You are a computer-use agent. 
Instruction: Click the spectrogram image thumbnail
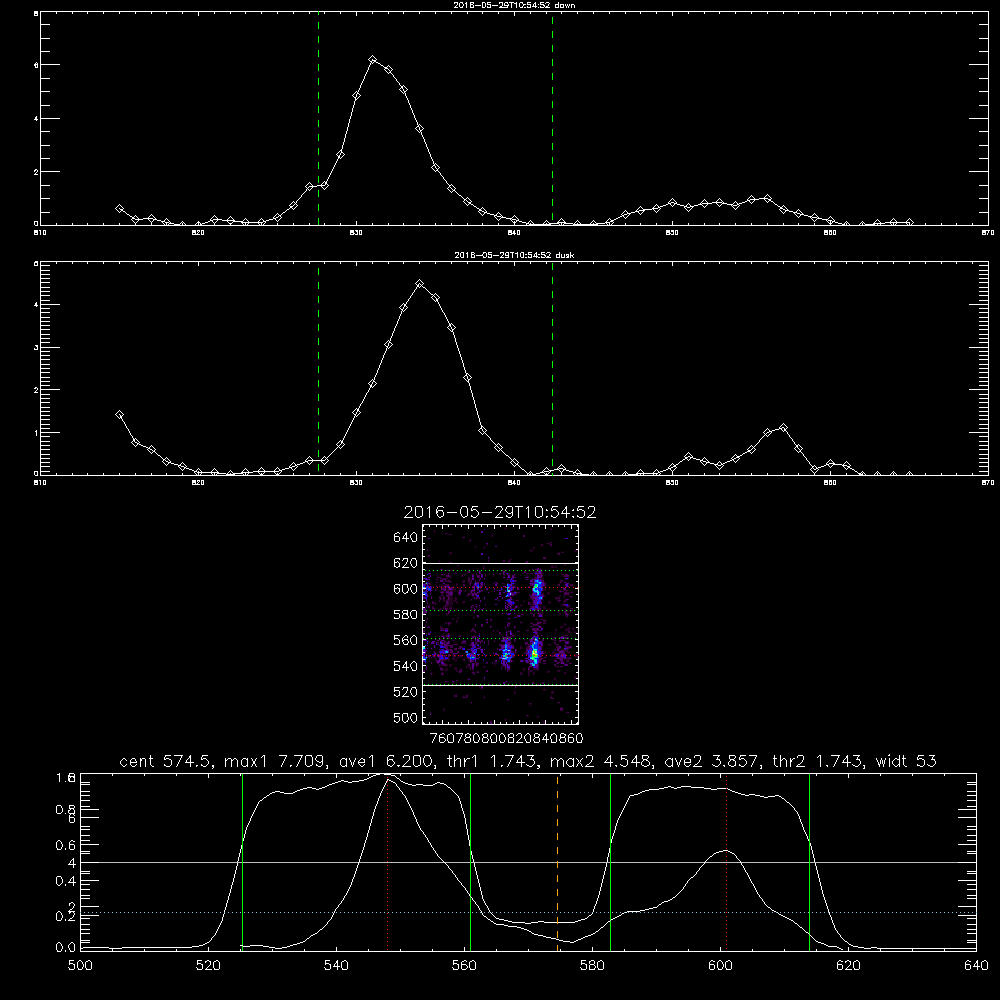tap(501, 624)
